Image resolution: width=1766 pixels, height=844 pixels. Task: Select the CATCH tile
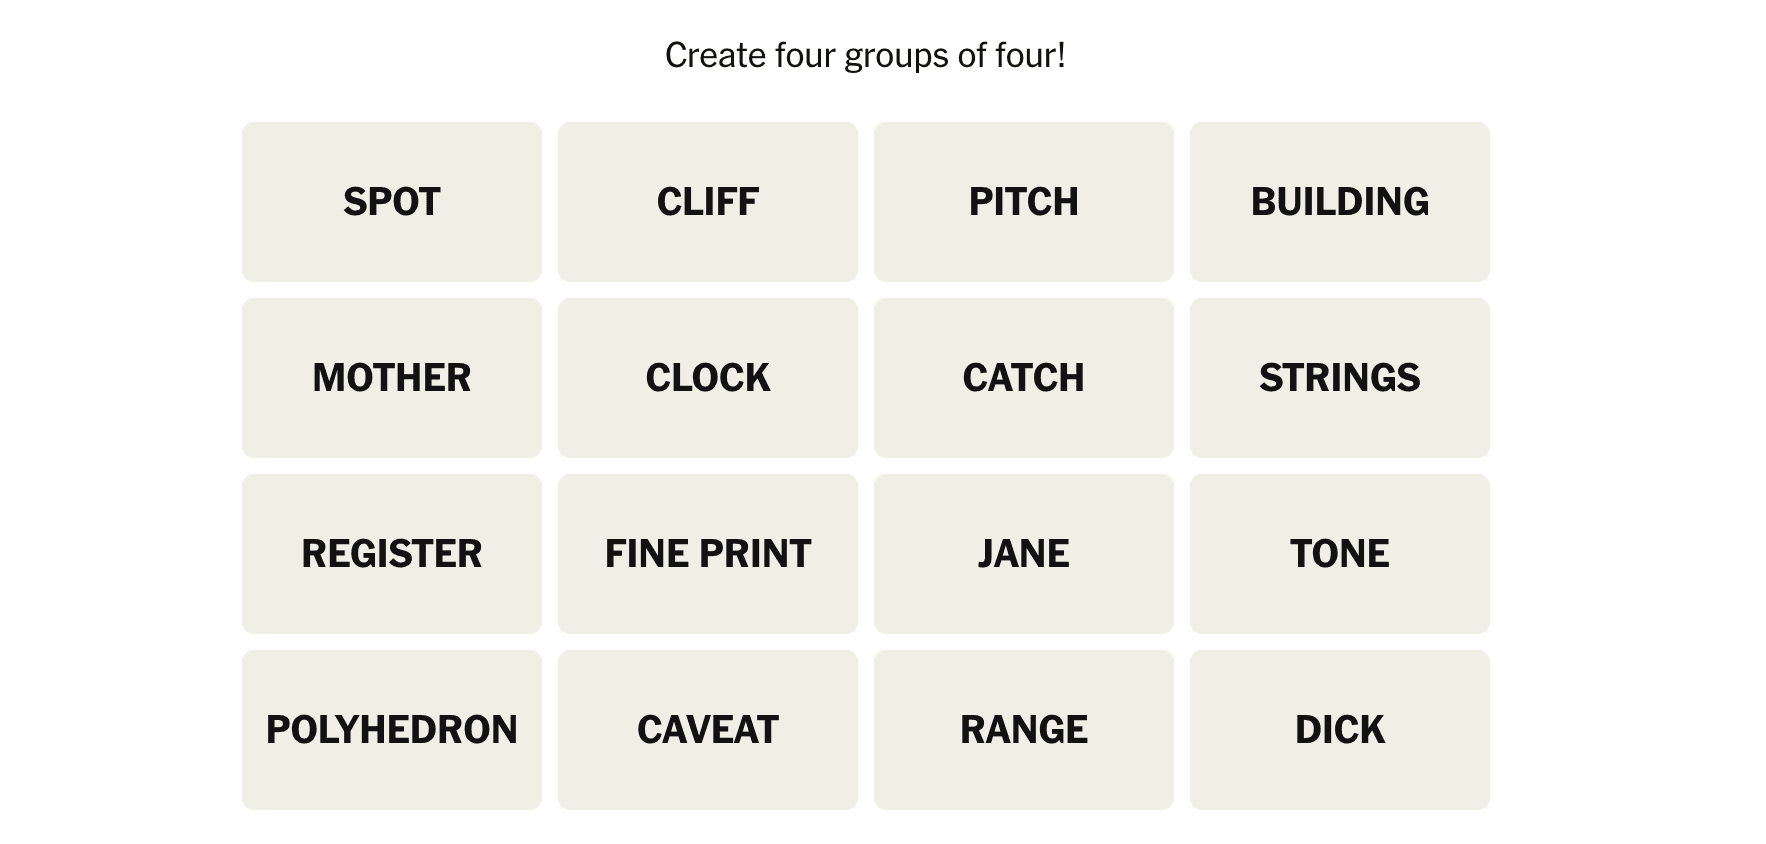[x=1023, y=378]
